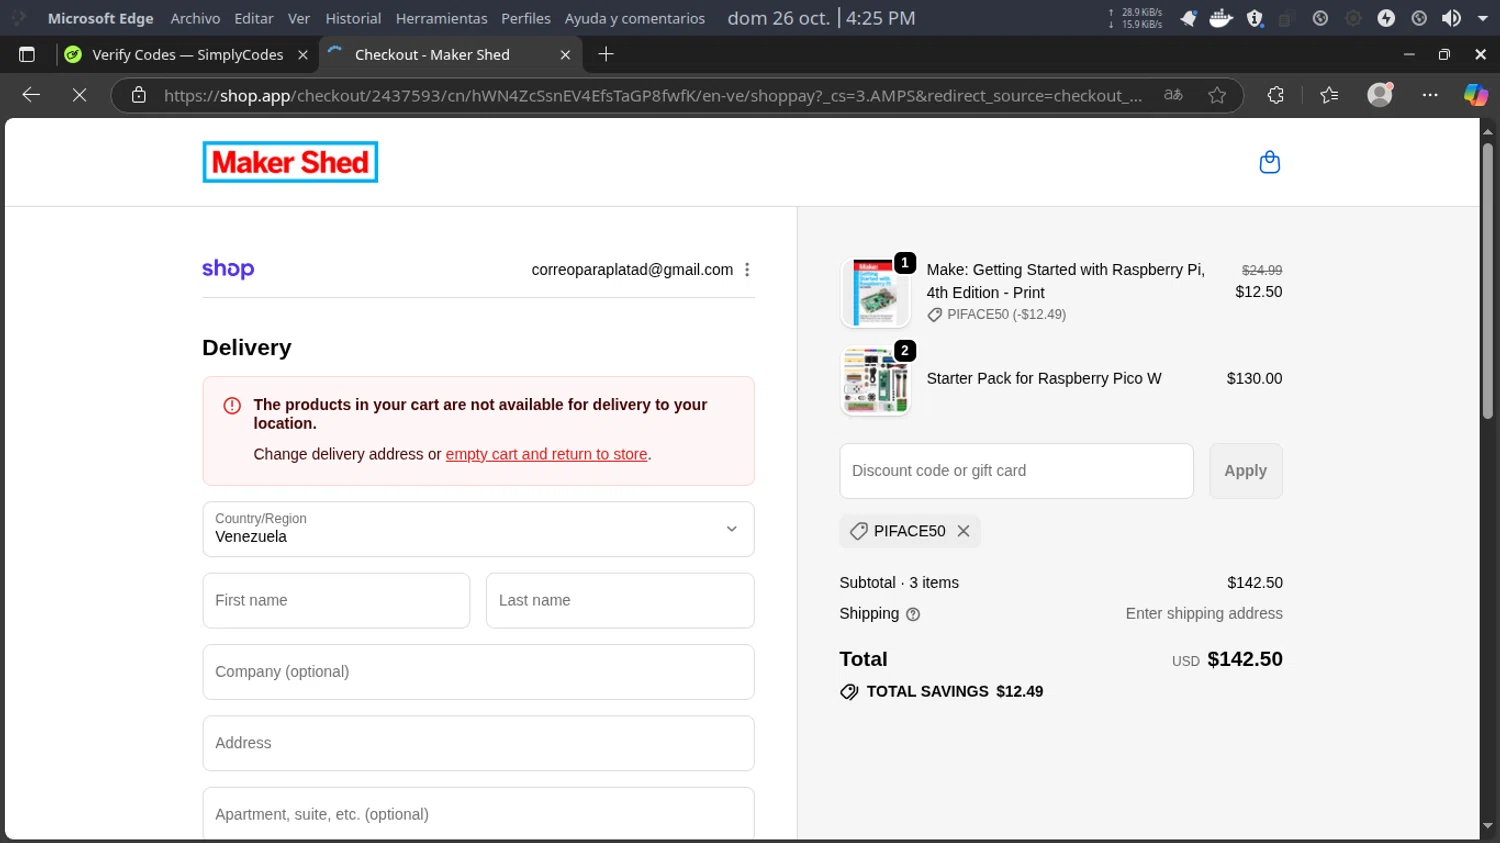
Task: Remove the PIFACE50 discount code
Action: tap(963, 531)
